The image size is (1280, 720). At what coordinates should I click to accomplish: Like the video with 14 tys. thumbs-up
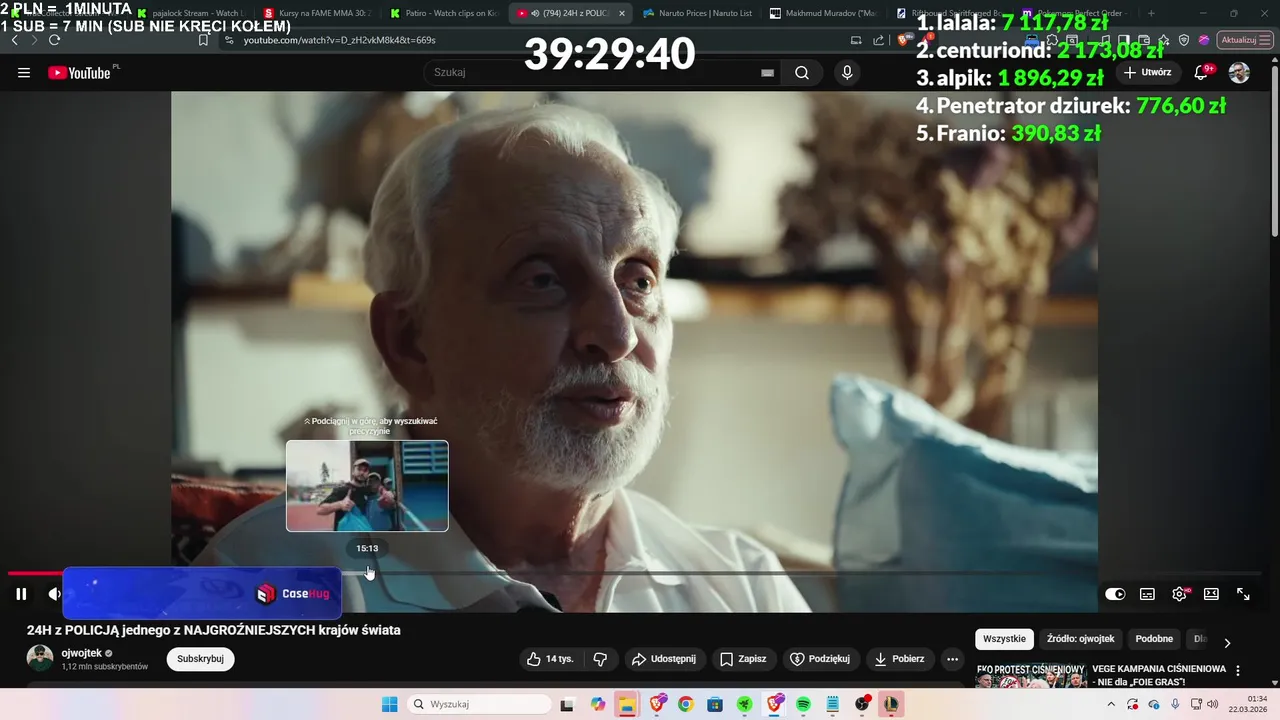click(551, 659)
